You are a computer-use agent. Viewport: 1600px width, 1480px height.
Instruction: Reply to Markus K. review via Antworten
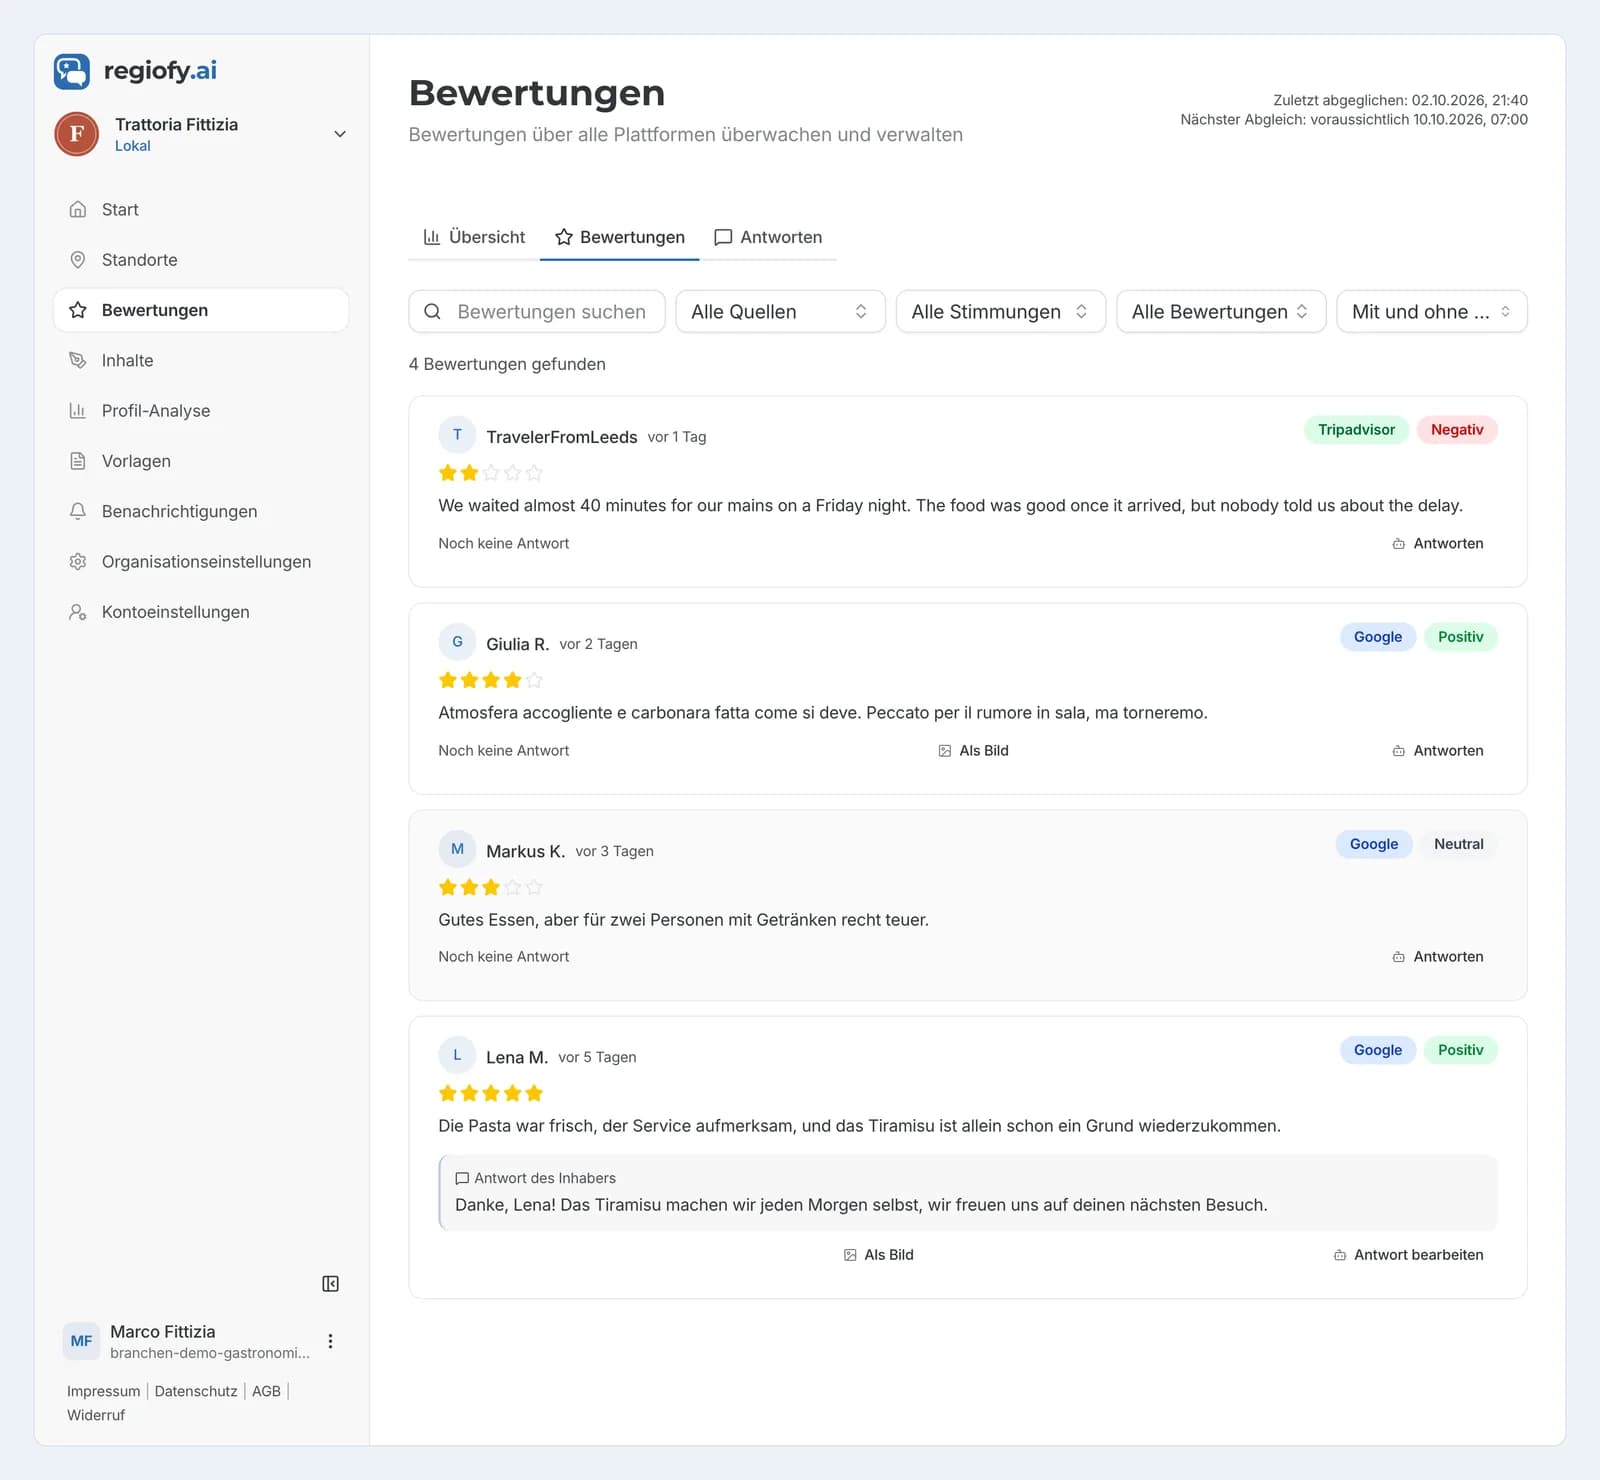click(1438, 957)
